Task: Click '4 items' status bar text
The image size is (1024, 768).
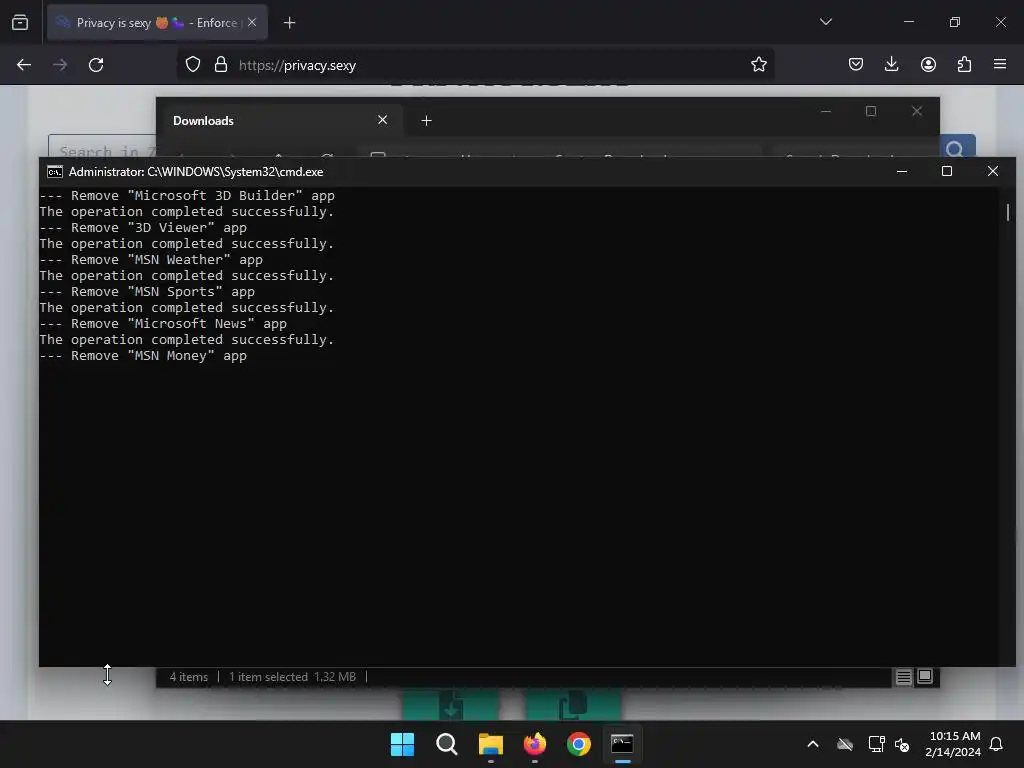Action: click(189, 677)
